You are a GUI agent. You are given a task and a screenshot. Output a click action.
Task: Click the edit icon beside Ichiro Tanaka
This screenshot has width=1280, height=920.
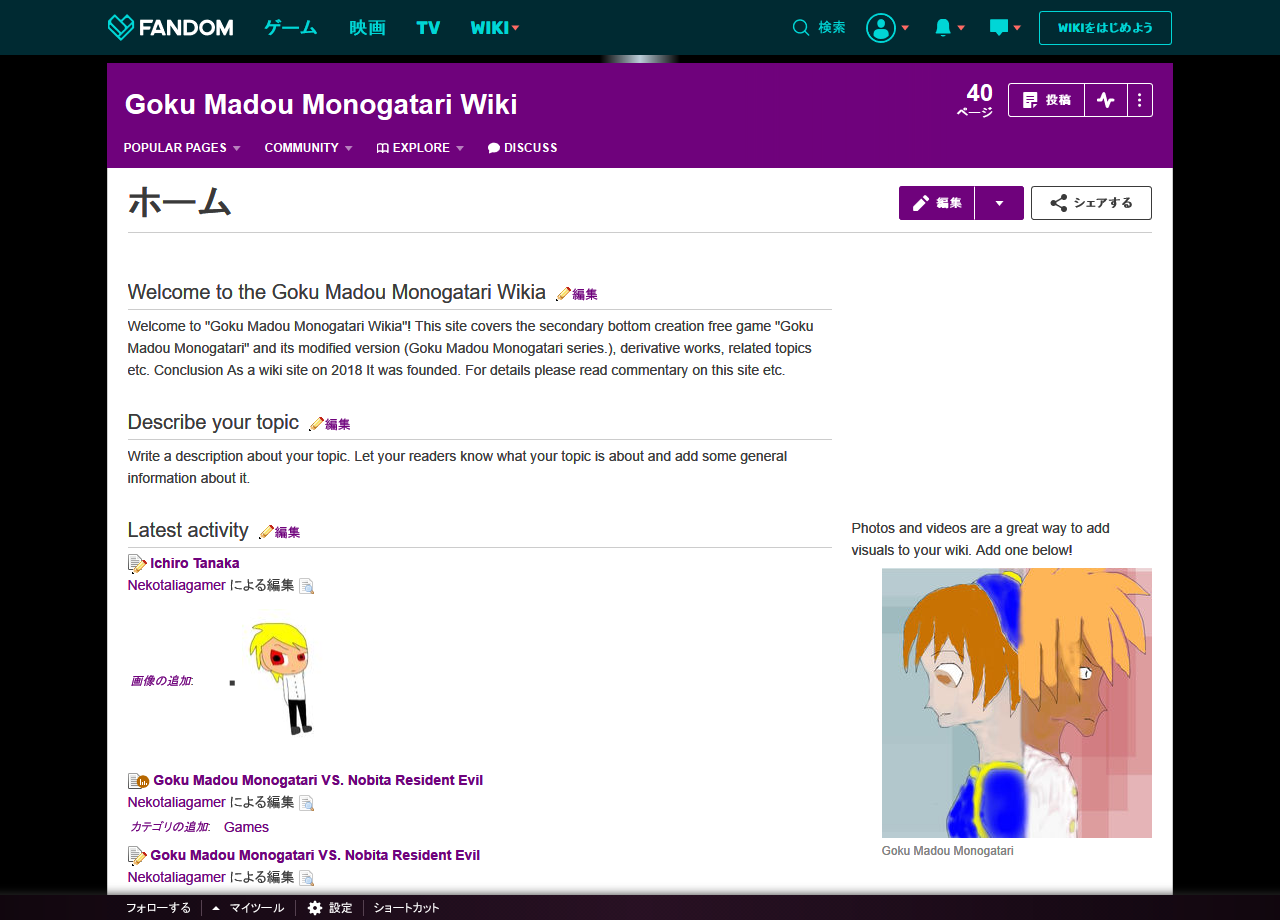coord(137,563)
